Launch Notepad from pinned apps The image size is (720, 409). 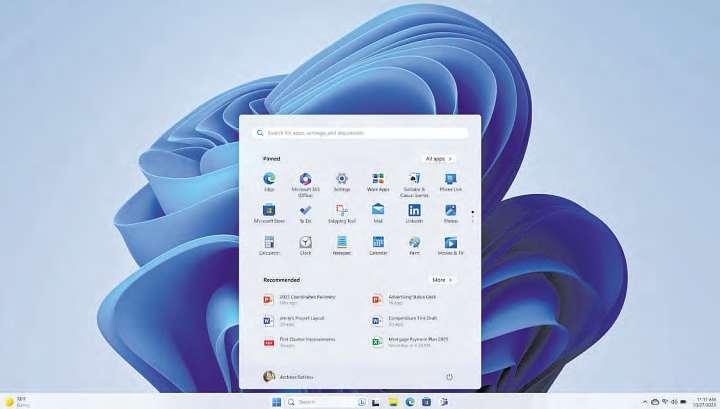coord(342,246)
